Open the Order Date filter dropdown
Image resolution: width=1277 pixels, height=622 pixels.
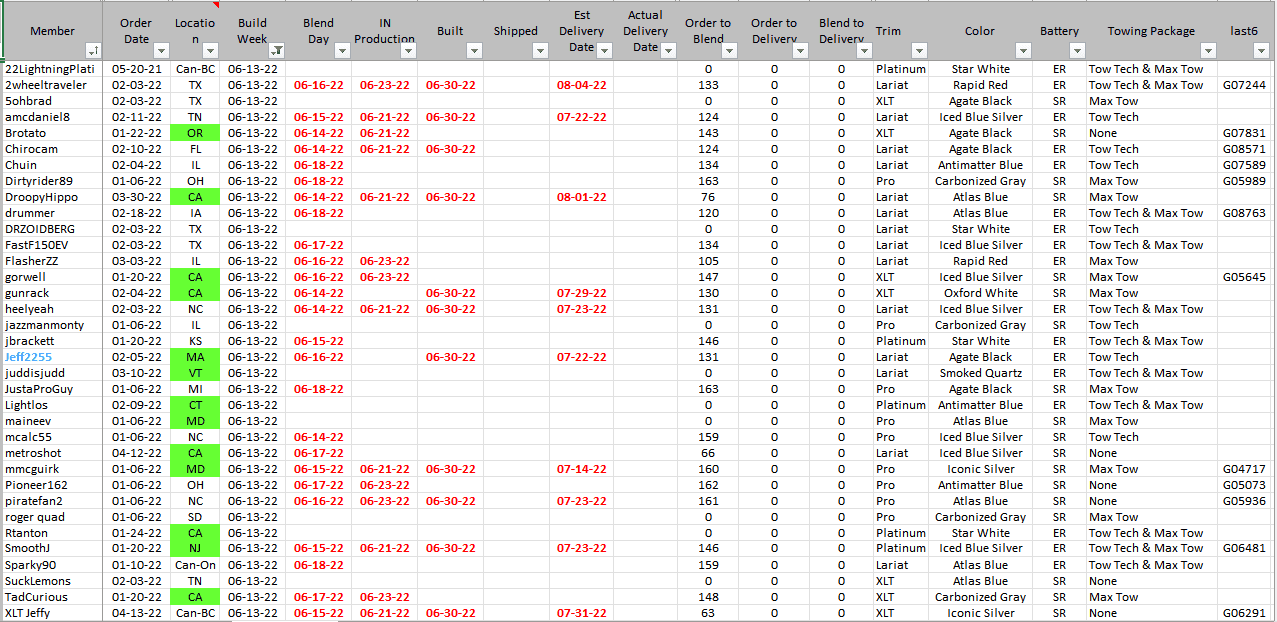pos(159,51)
